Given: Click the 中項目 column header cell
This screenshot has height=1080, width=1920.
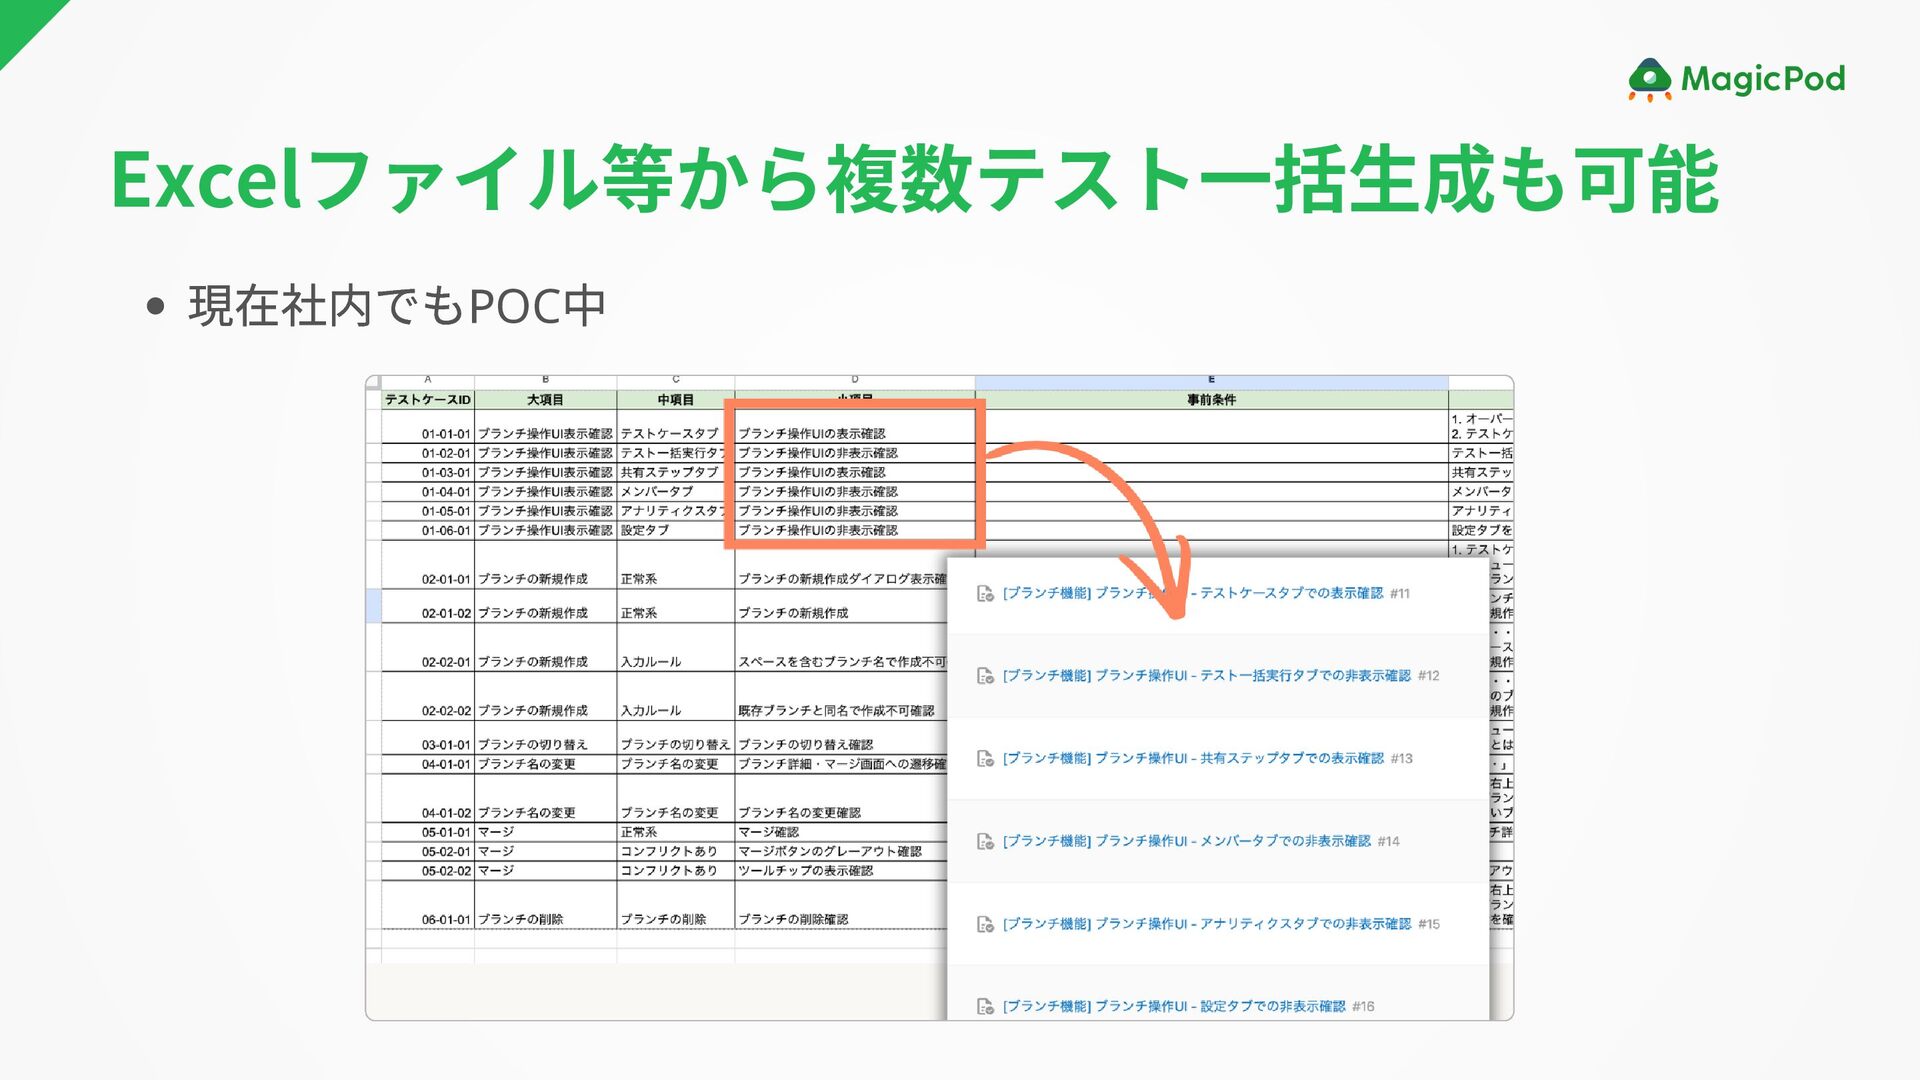Looking at the screenshot, I should tap(675, 400).
